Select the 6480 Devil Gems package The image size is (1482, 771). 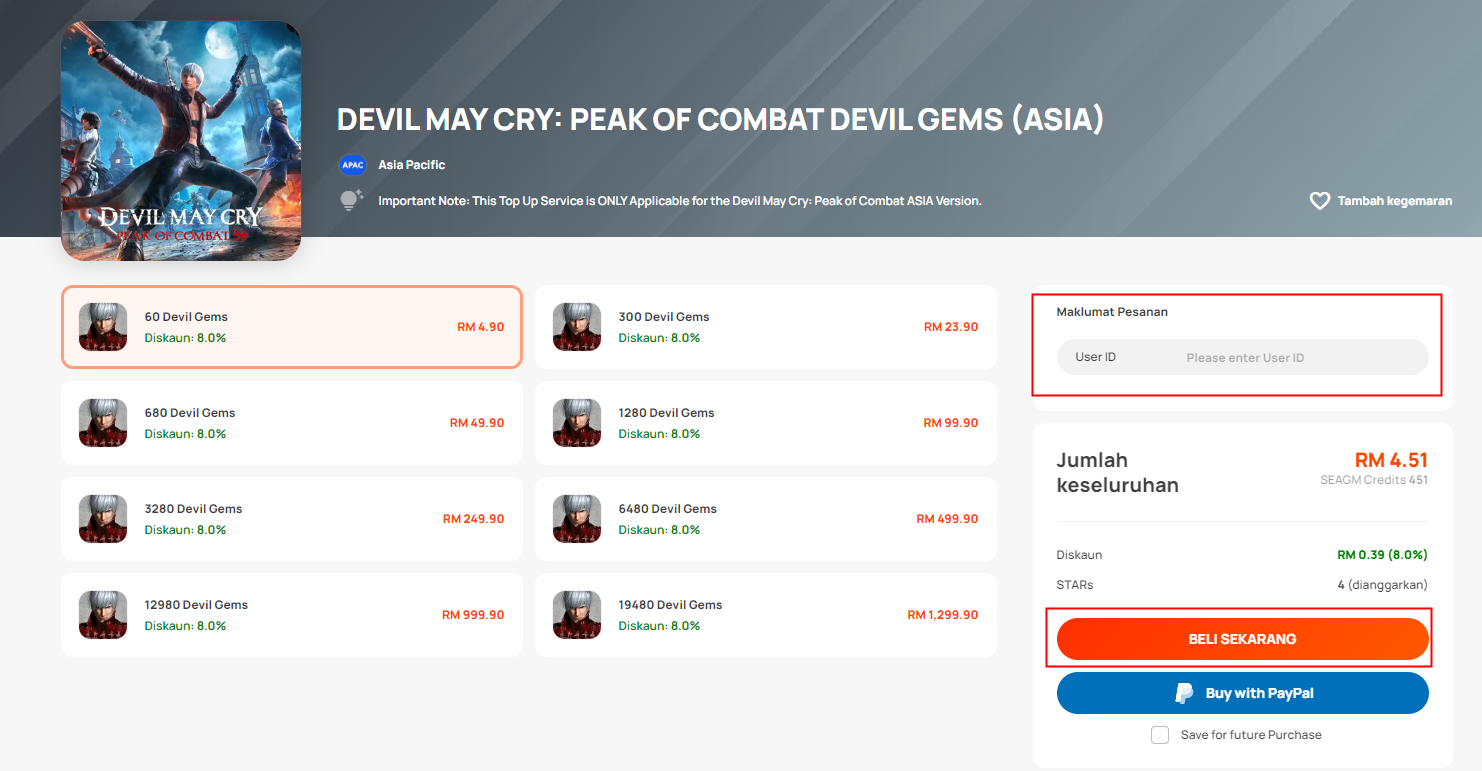766,519
